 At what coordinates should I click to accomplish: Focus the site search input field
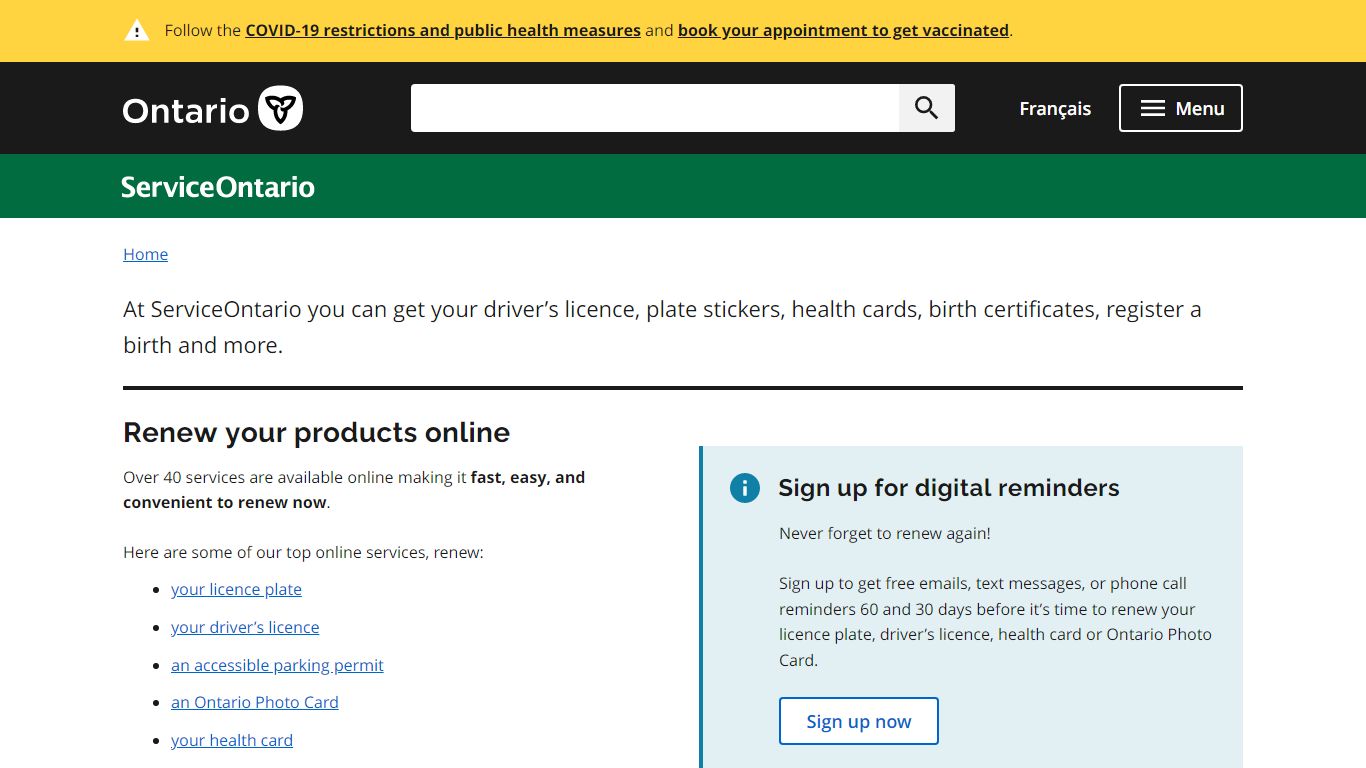(655, 108)
